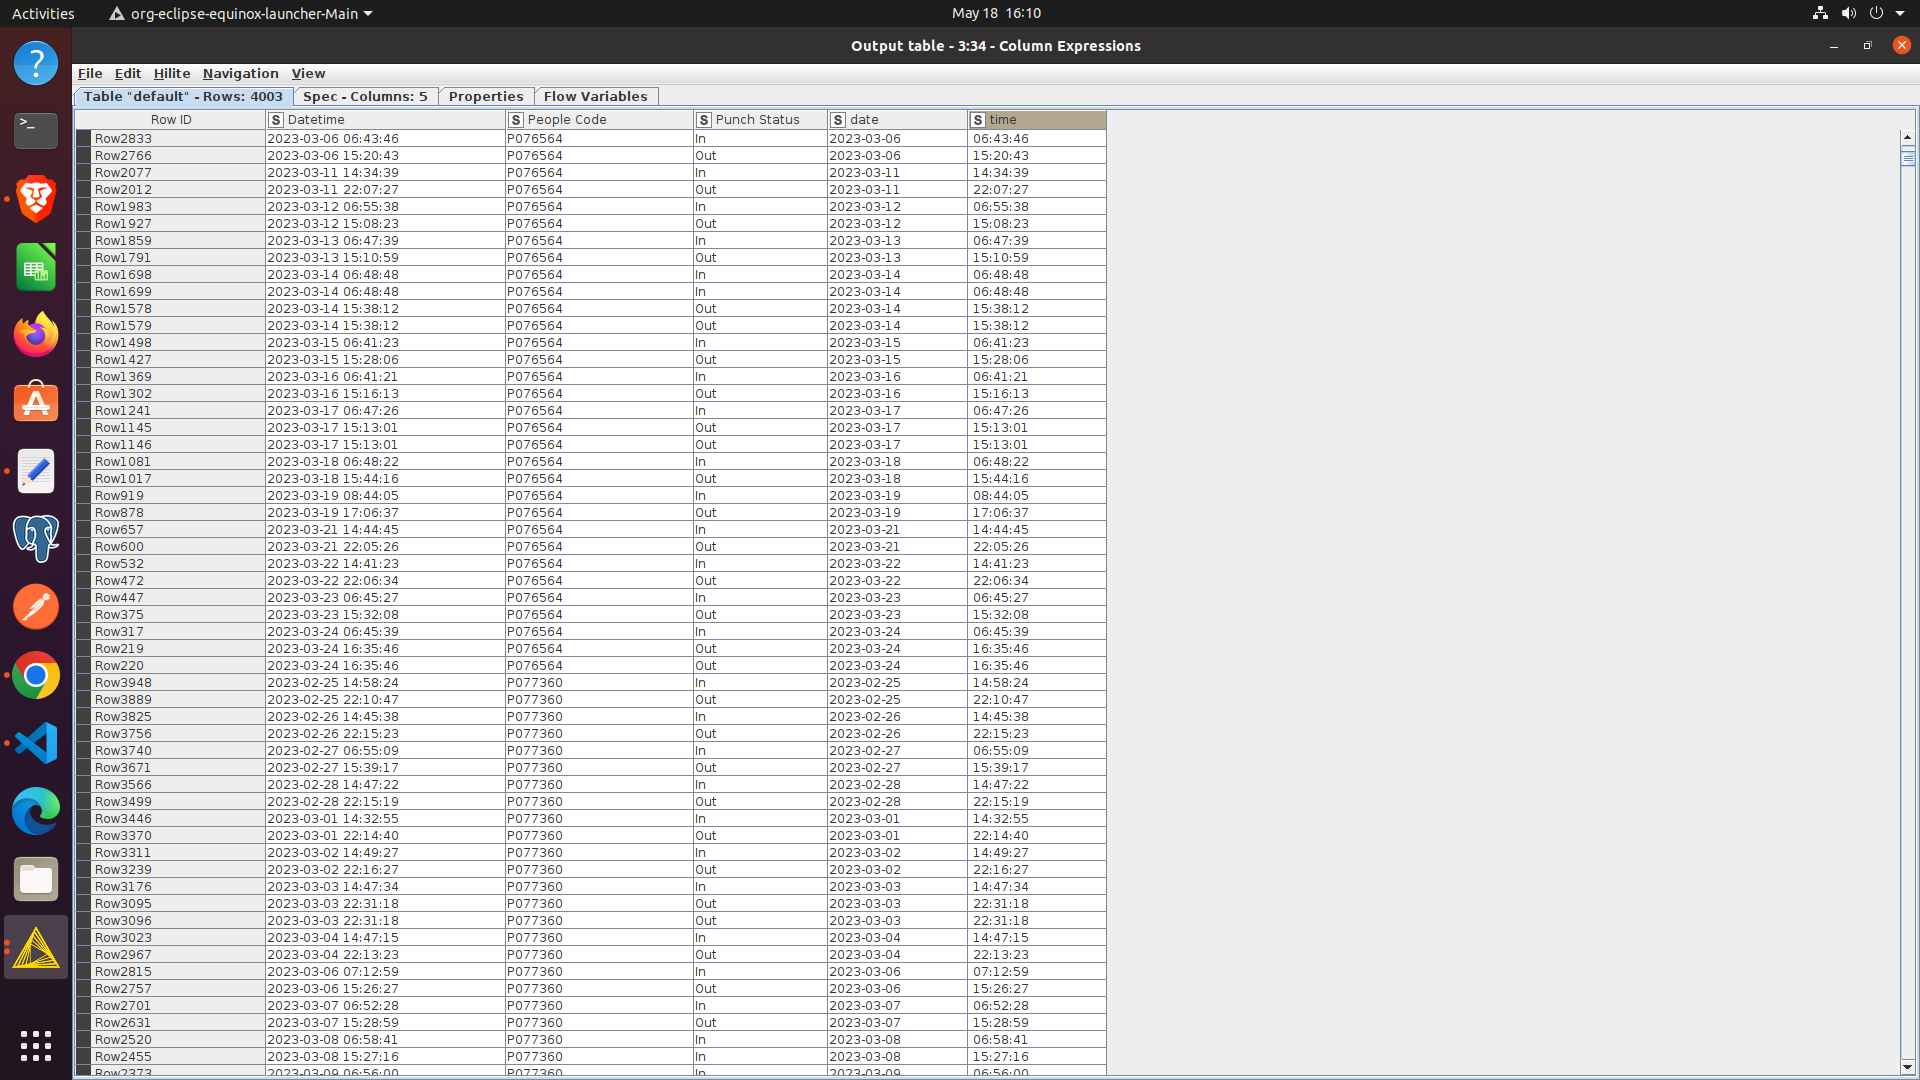This screenshot has width=1920, height=1080.
Task: Click Datetime cell 2023-03-19 08:44:05
Action: 385,496
